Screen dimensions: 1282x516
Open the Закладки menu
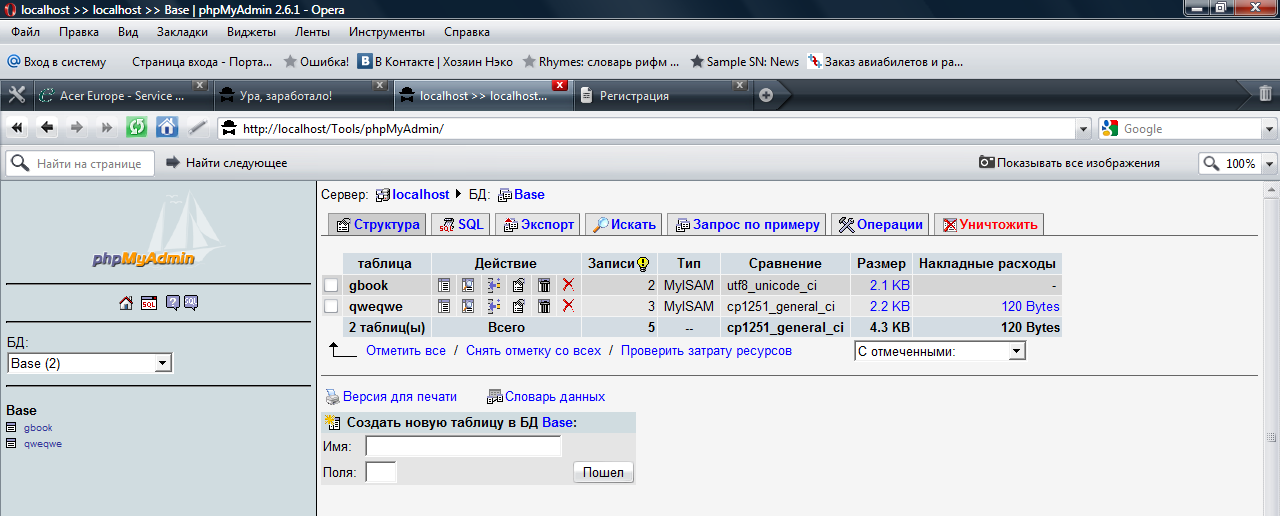(182, 32)
